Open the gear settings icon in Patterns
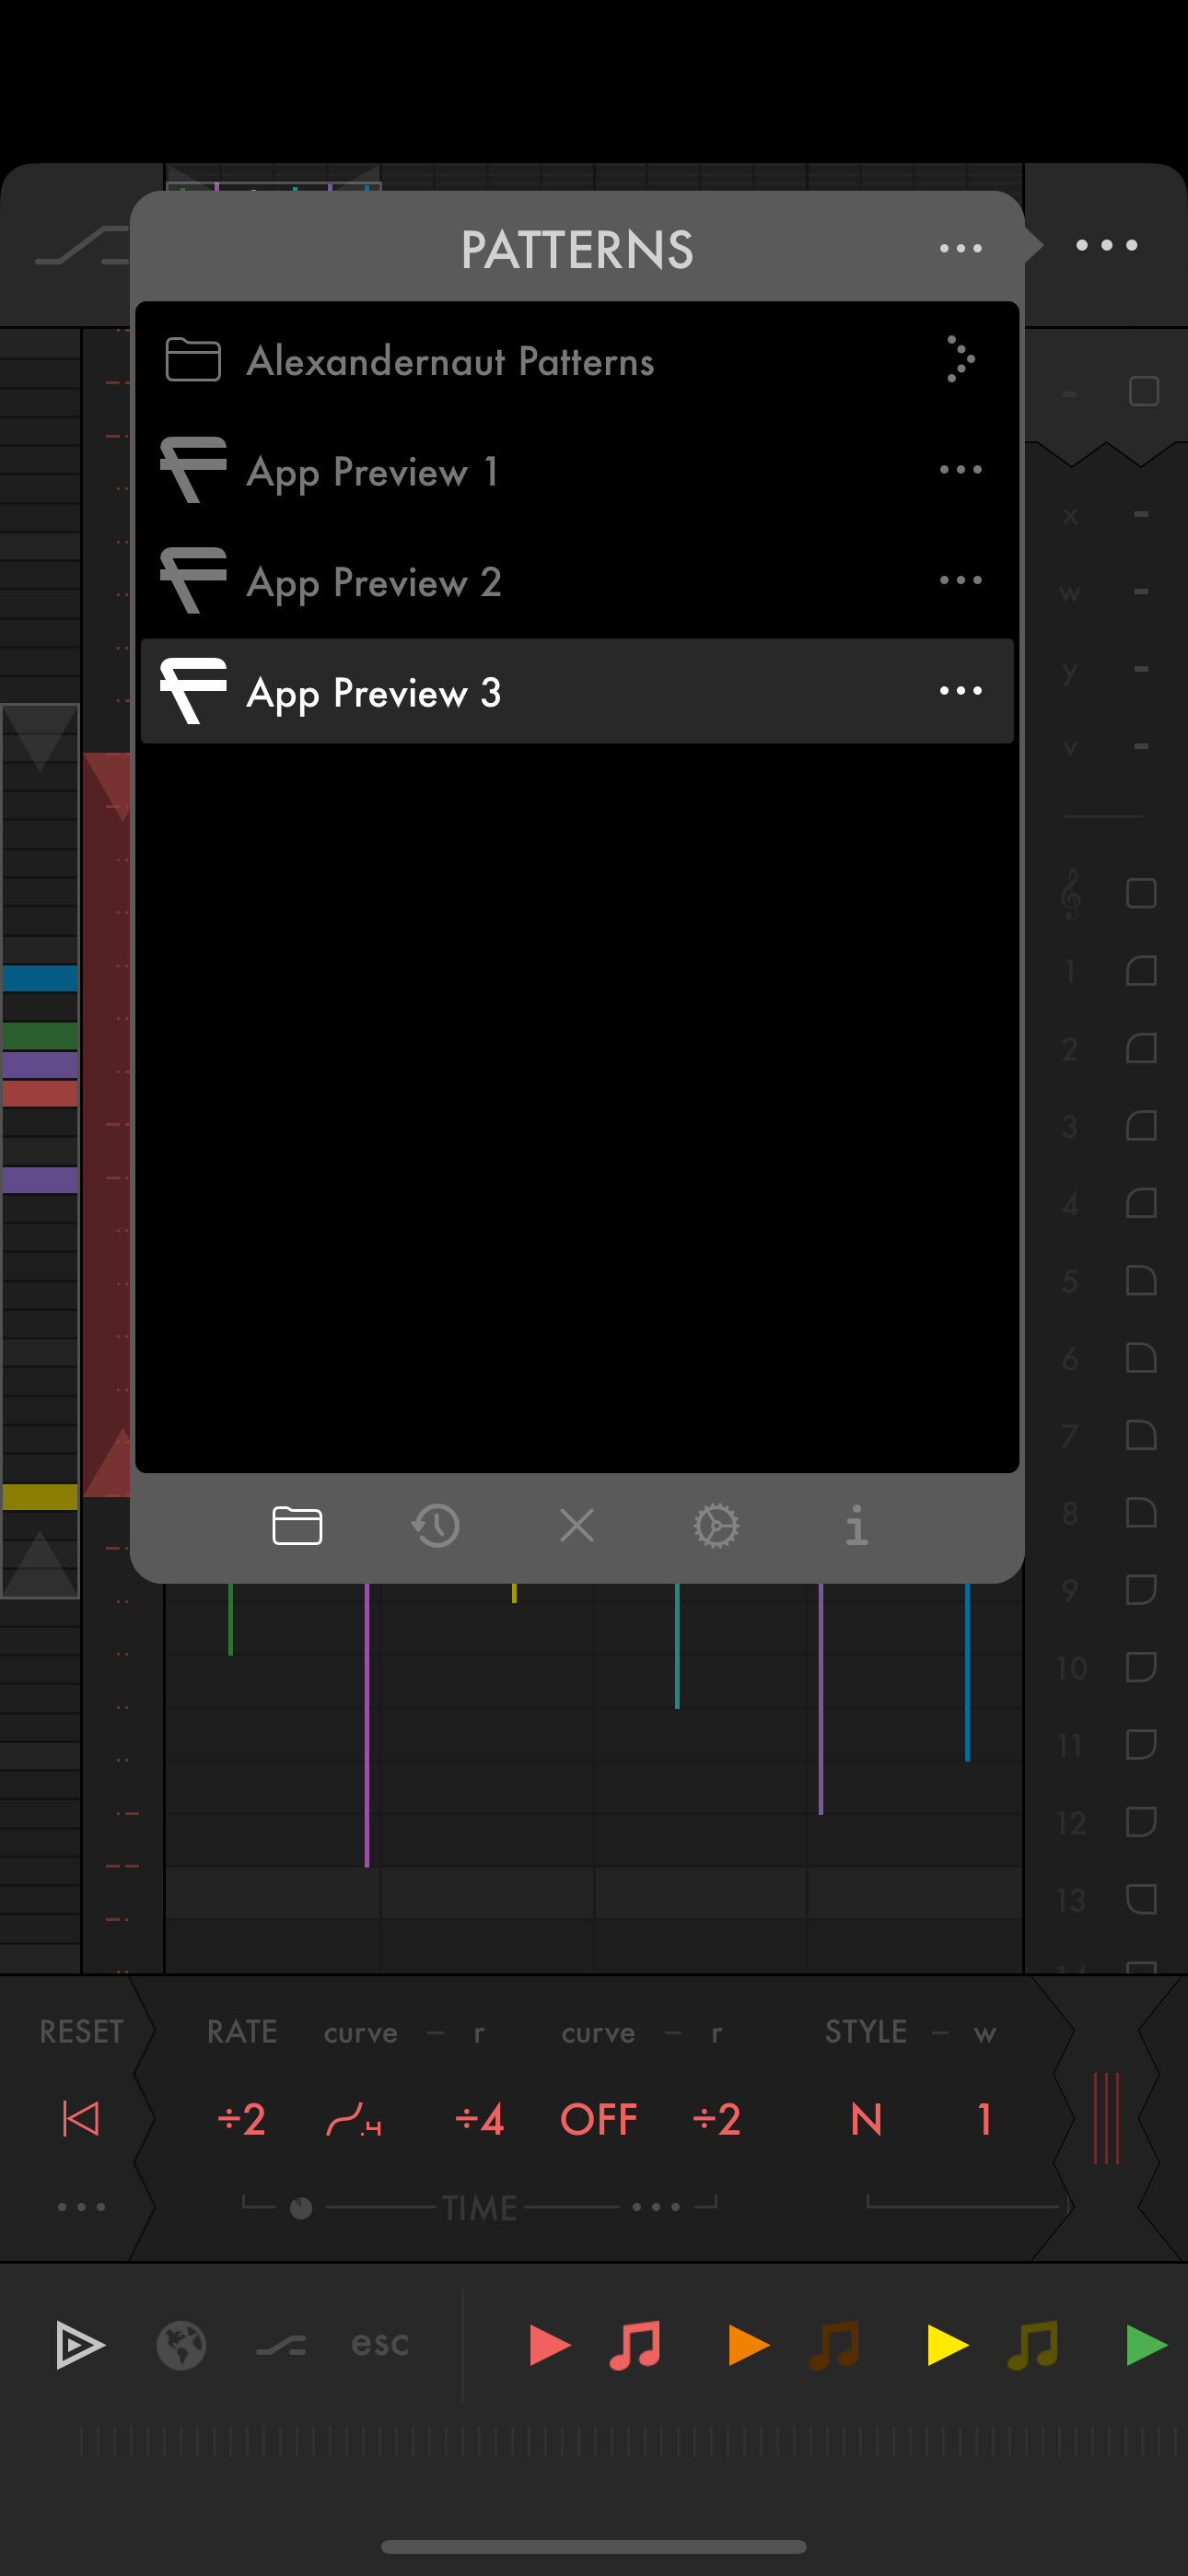Screen dimensions: 1188x2576 (x=716, y=1525)
